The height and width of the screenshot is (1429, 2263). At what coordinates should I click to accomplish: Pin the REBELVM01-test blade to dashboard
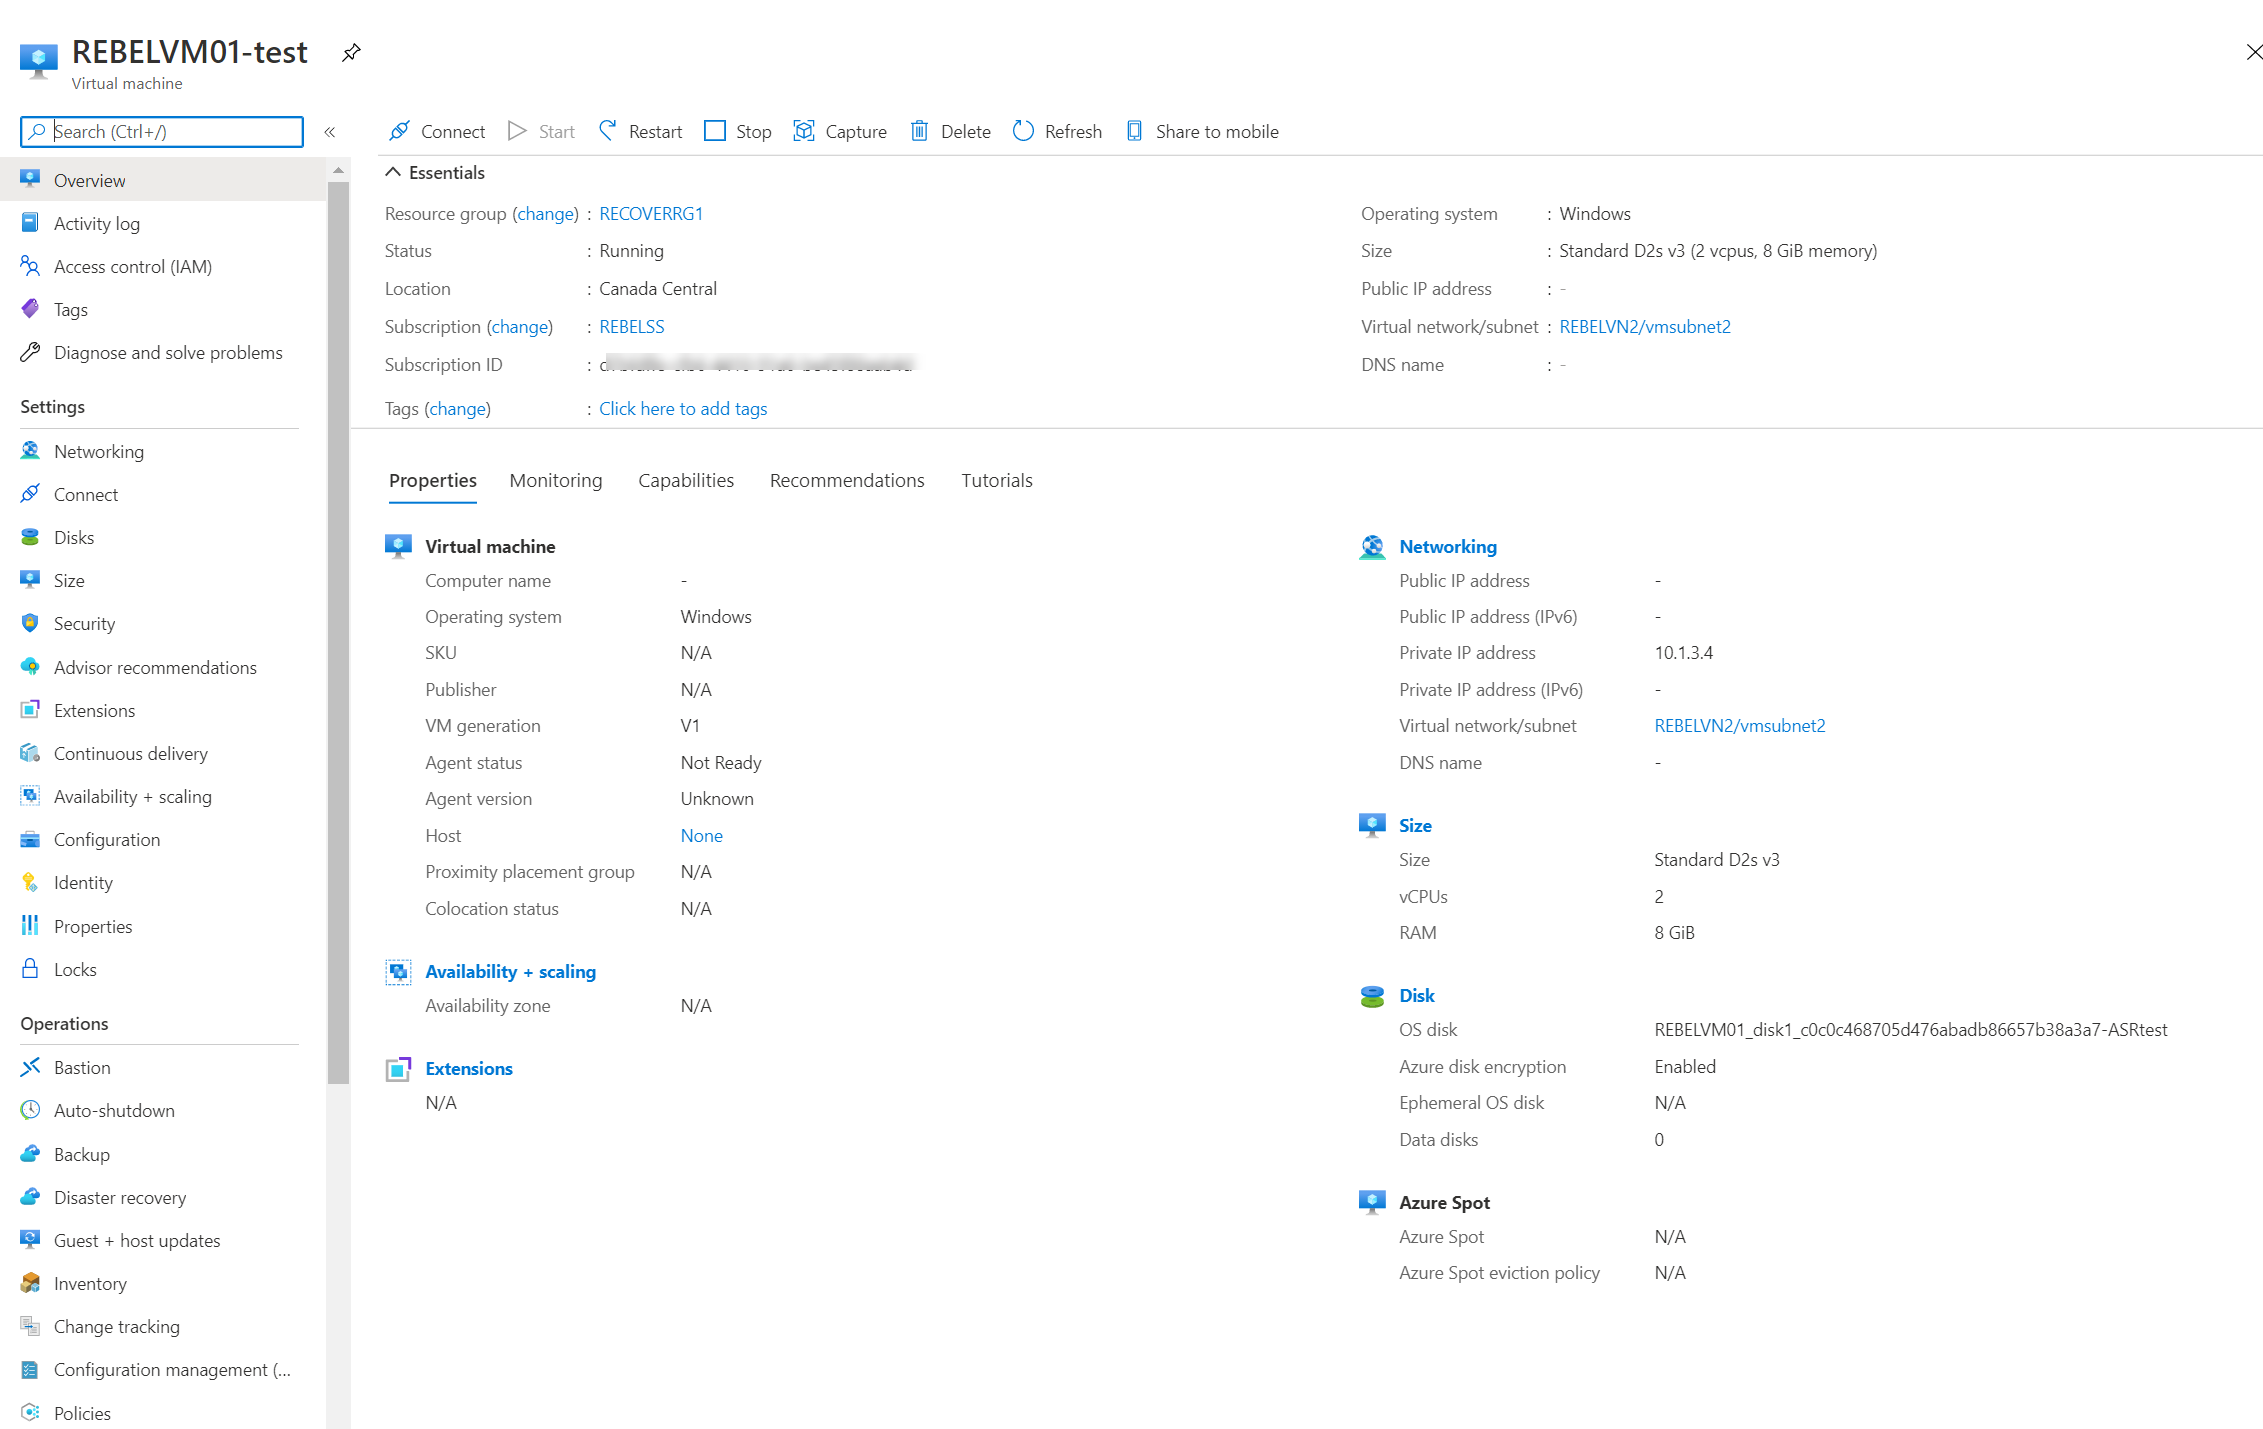(x=351, y=52)
